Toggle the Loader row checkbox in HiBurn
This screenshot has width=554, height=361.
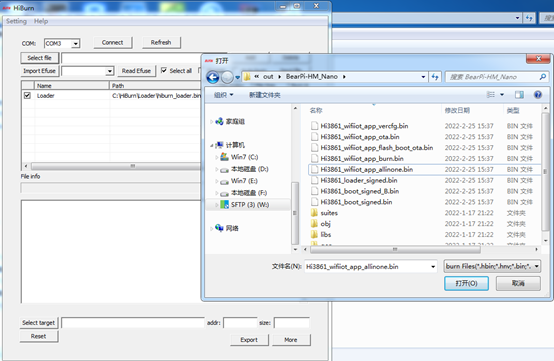click(27, 95)
